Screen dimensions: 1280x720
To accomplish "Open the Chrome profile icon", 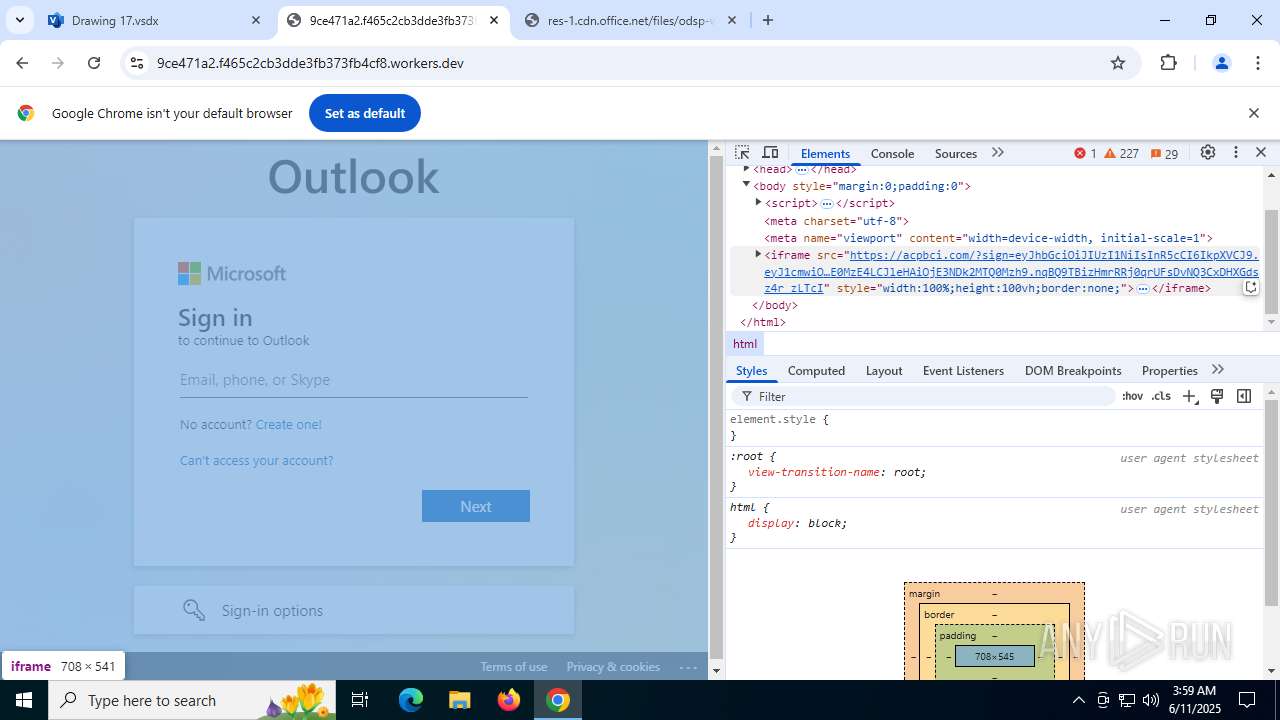I will (1221, 63).
